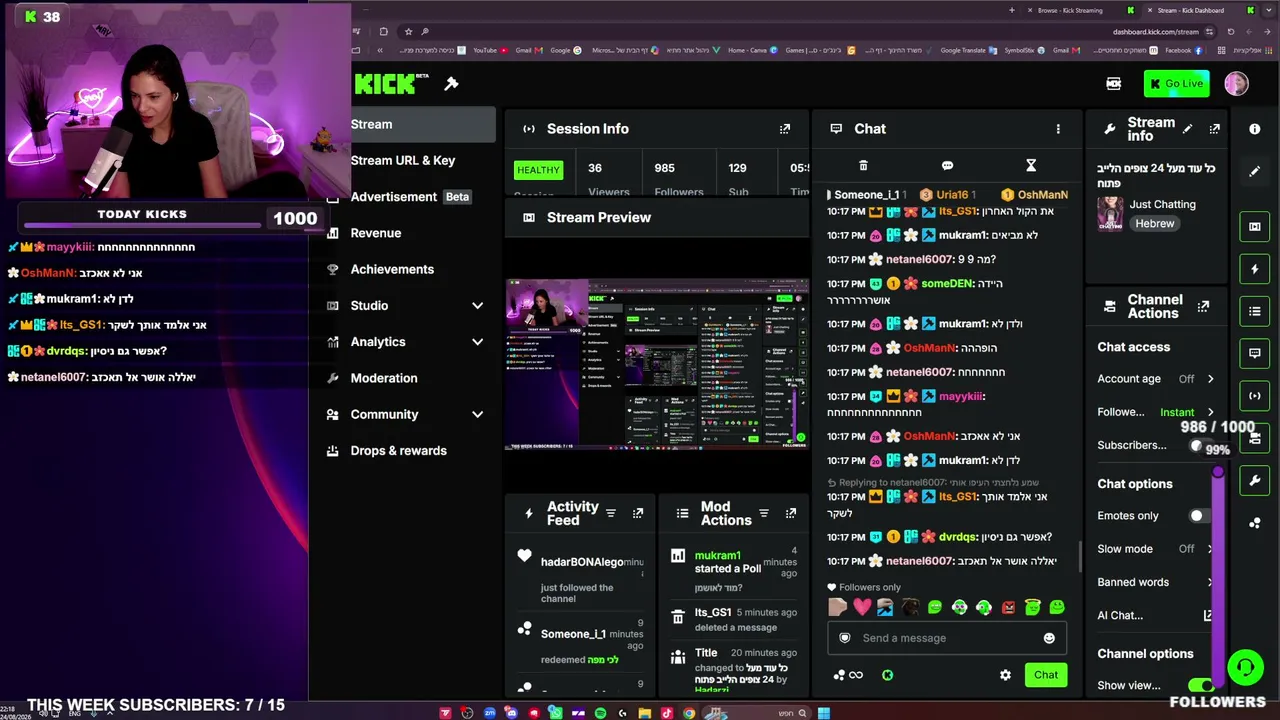Open the Followers chat delay chevron

pyautogui.click(x=1210, y=412)
